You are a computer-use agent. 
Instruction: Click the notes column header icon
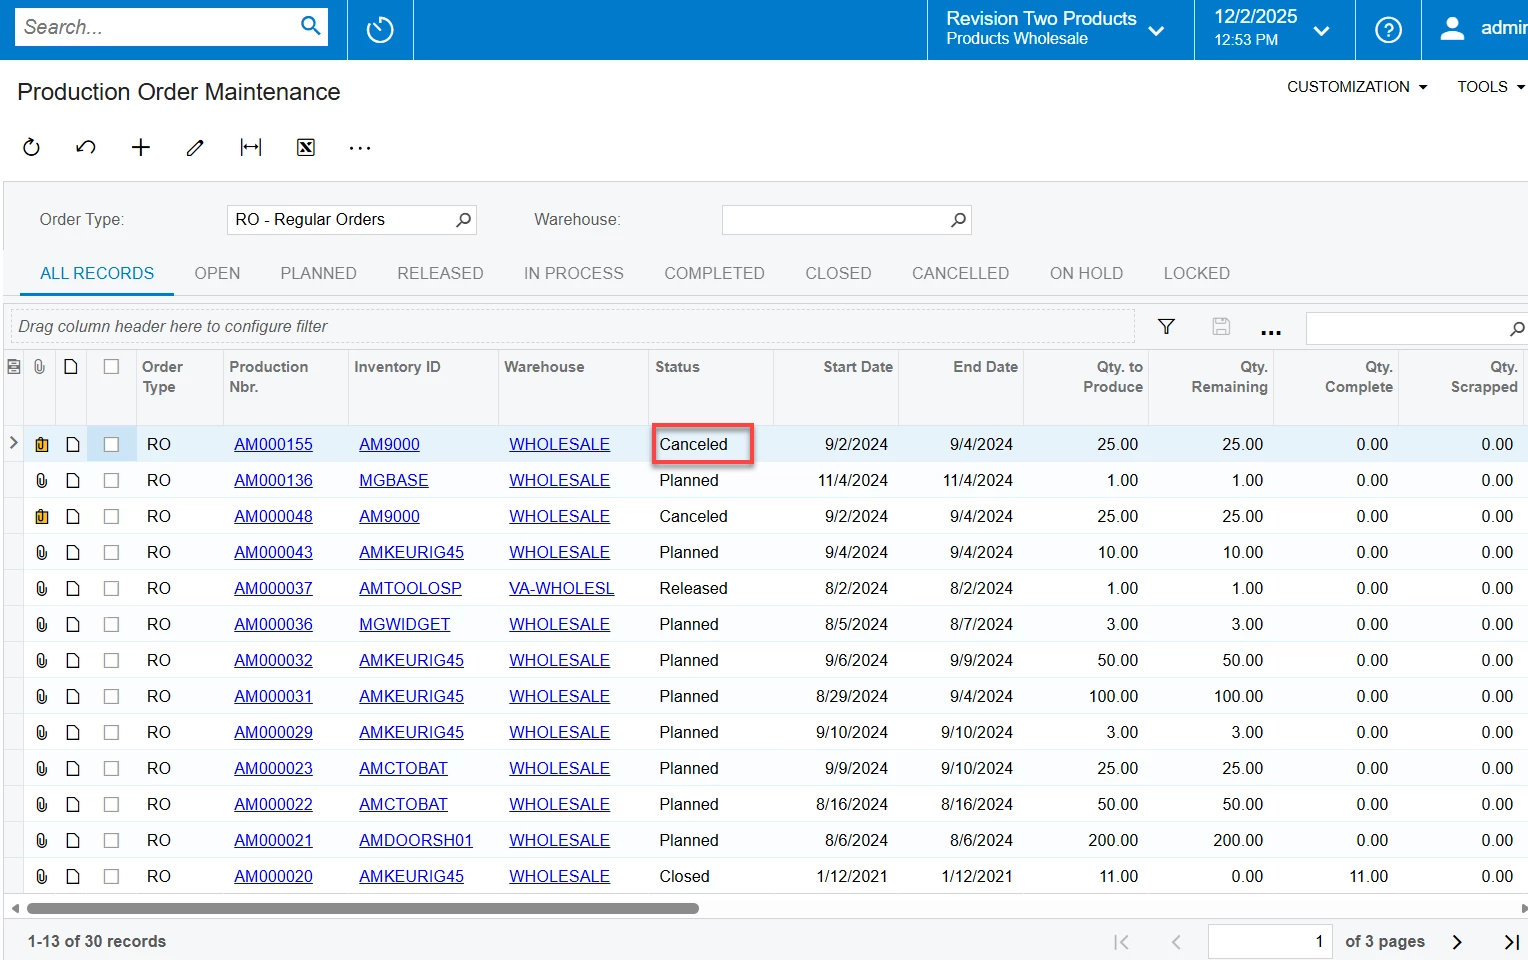(71, 367)
